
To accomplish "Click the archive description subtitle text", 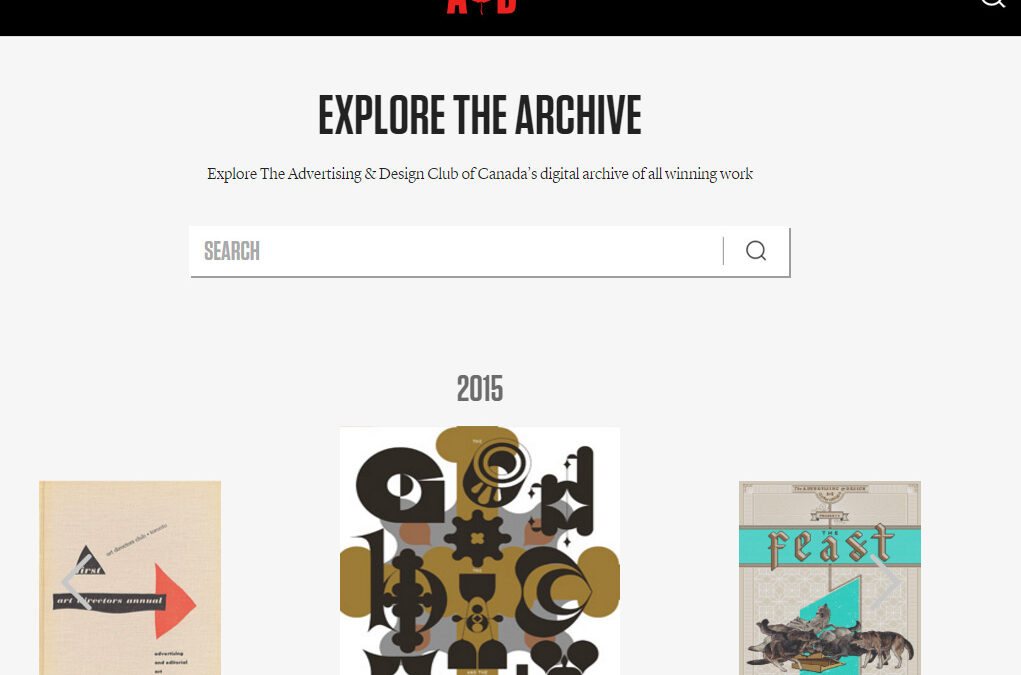I will pyautogui.click(x=480, y=174).
